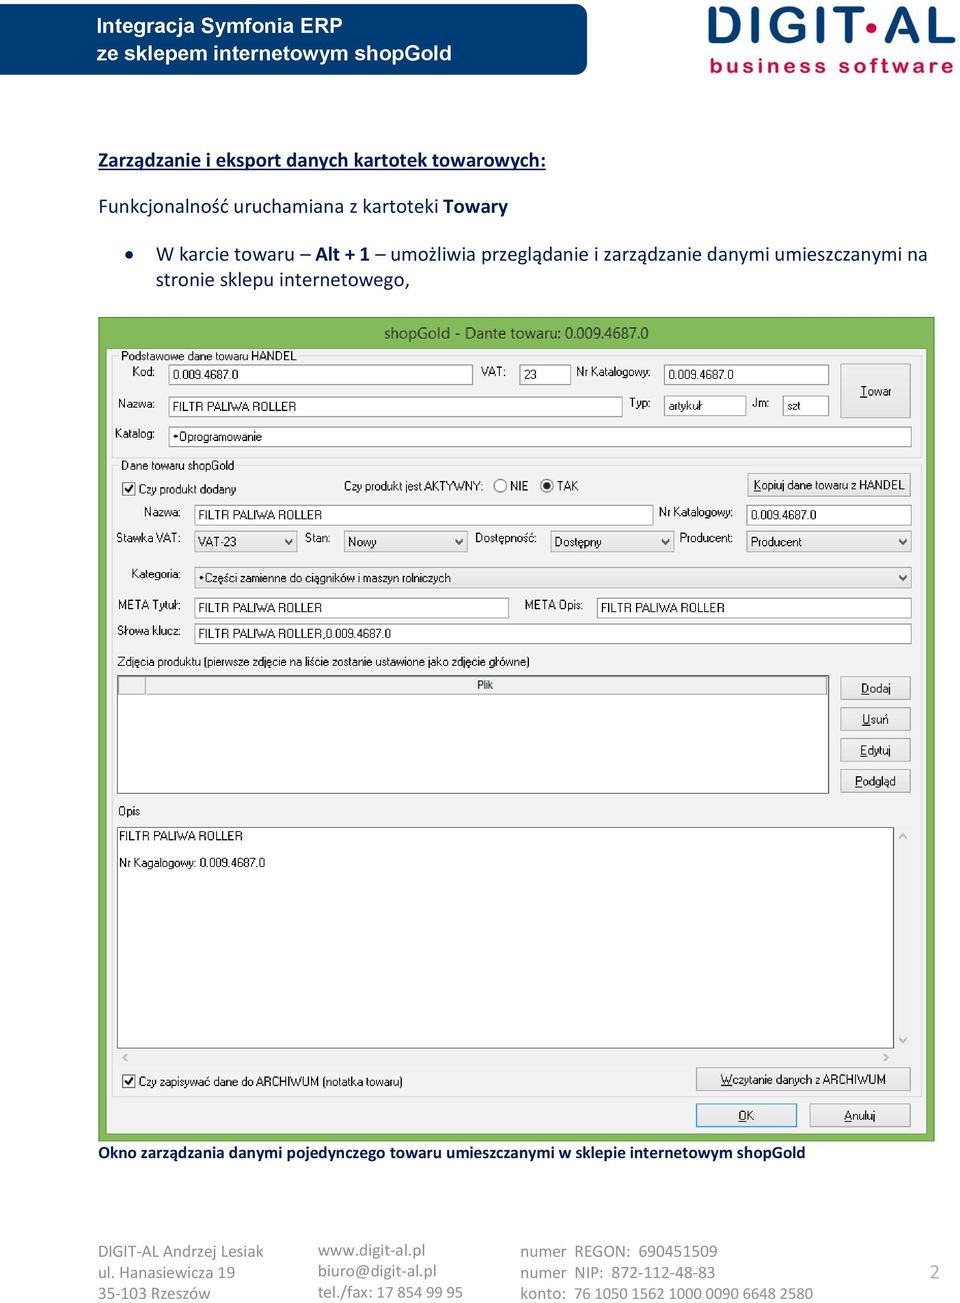
Task: Click the Edytuj photo button
Action: coord(875,750)
